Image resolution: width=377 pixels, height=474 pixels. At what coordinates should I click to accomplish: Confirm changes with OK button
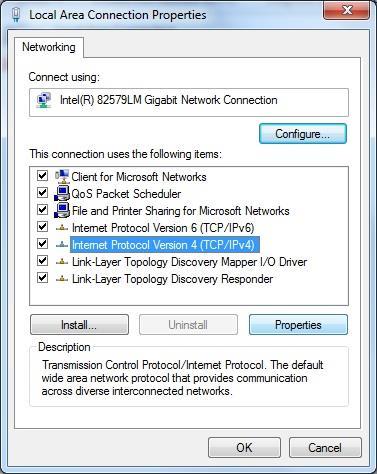244,448
